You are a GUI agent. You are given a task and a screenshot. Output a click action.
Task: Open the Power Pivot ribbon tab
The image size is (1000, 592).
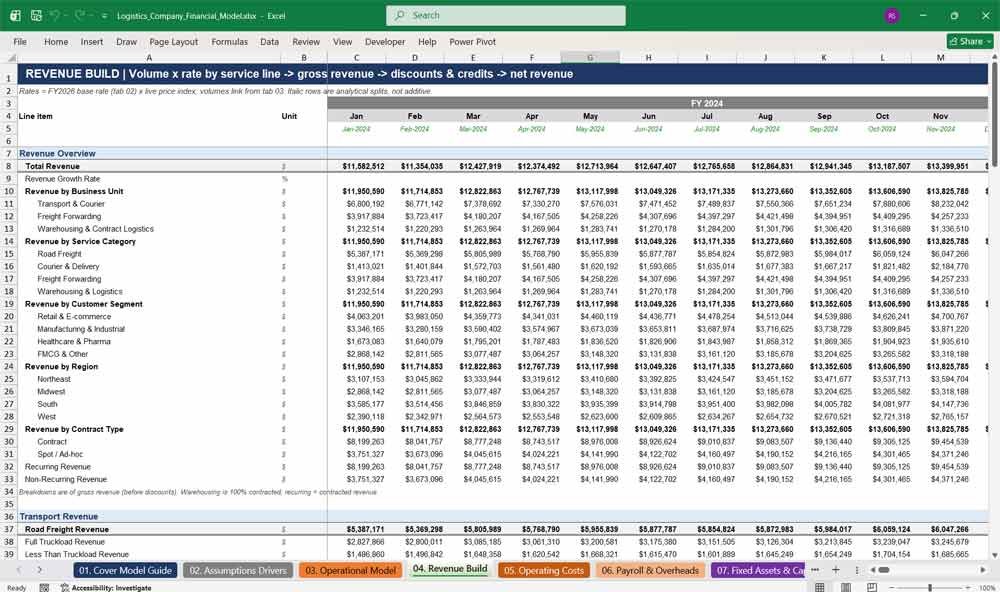[473, 41]
